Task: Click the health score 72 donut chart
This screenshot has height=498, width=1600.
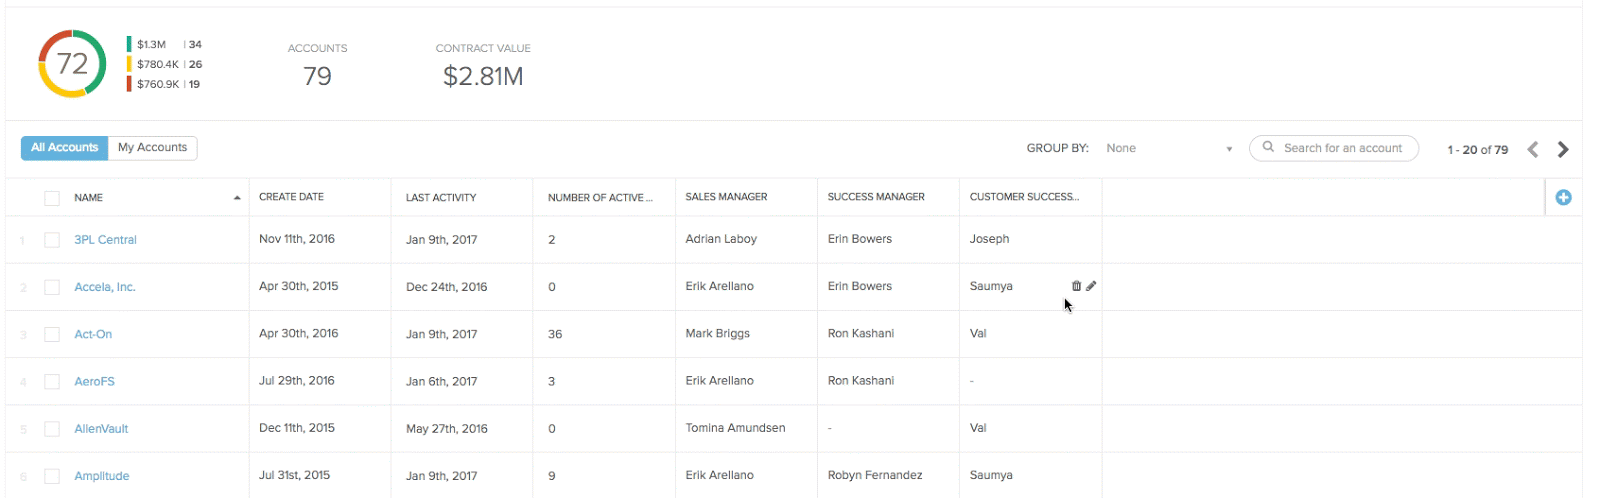Action: point(72,64)
